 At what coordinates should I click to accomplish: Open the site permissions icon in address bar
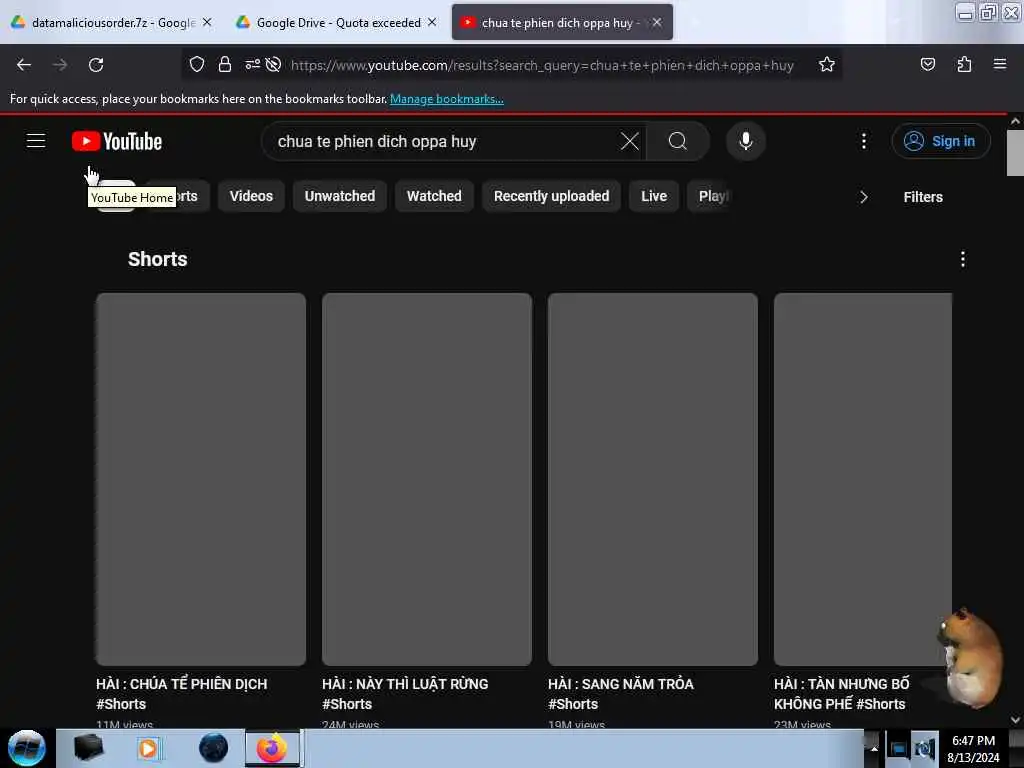pos(252,64)
